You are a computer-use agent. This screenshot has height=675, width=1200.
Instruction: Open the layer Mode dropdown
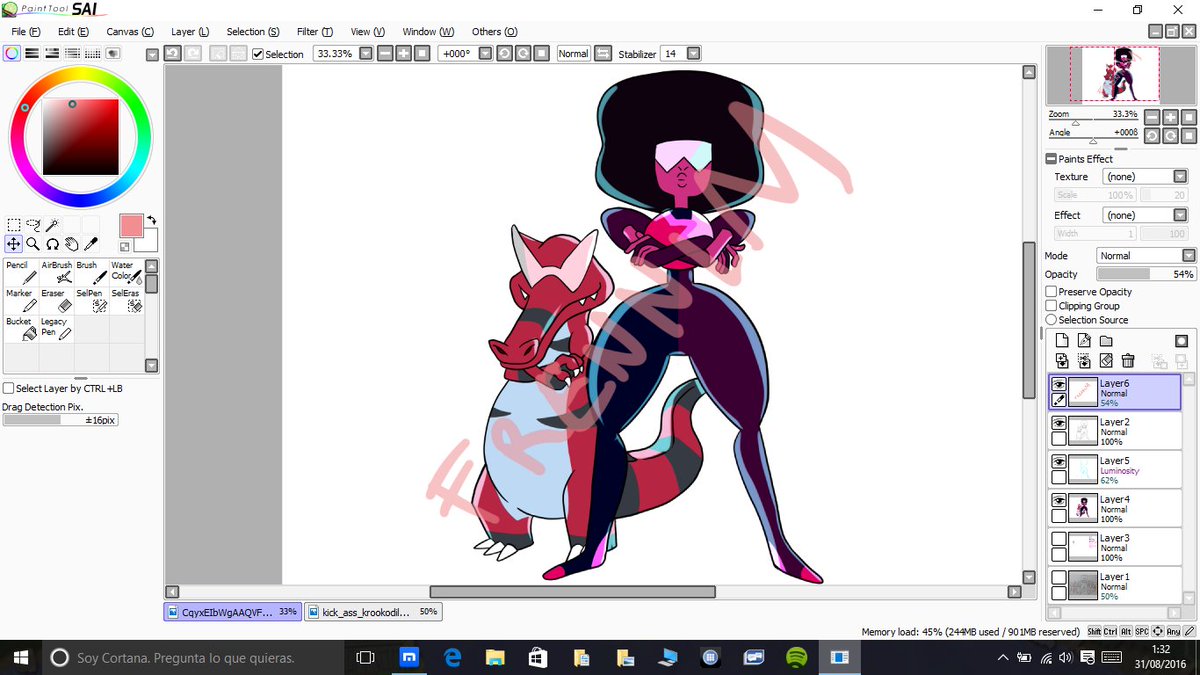click(1188, 256)
